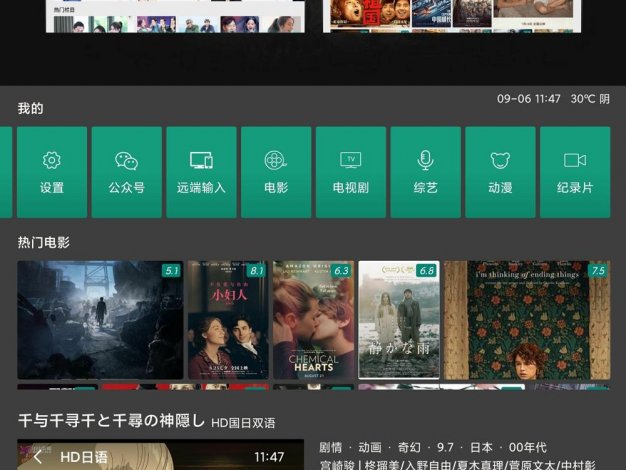Open the 动漫 bear icon tile
This screenshot has height=470, width=626.
pos(500,172)
